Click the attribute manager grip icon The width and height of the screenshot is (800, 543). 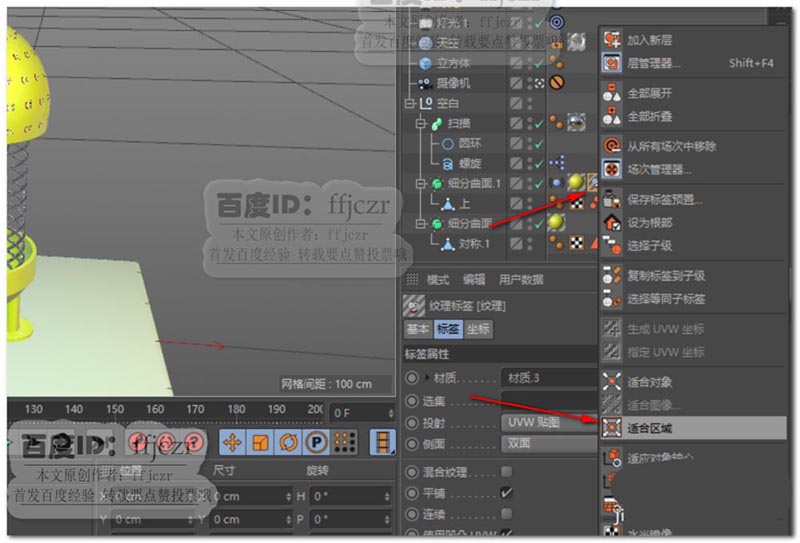coord(412,279)
